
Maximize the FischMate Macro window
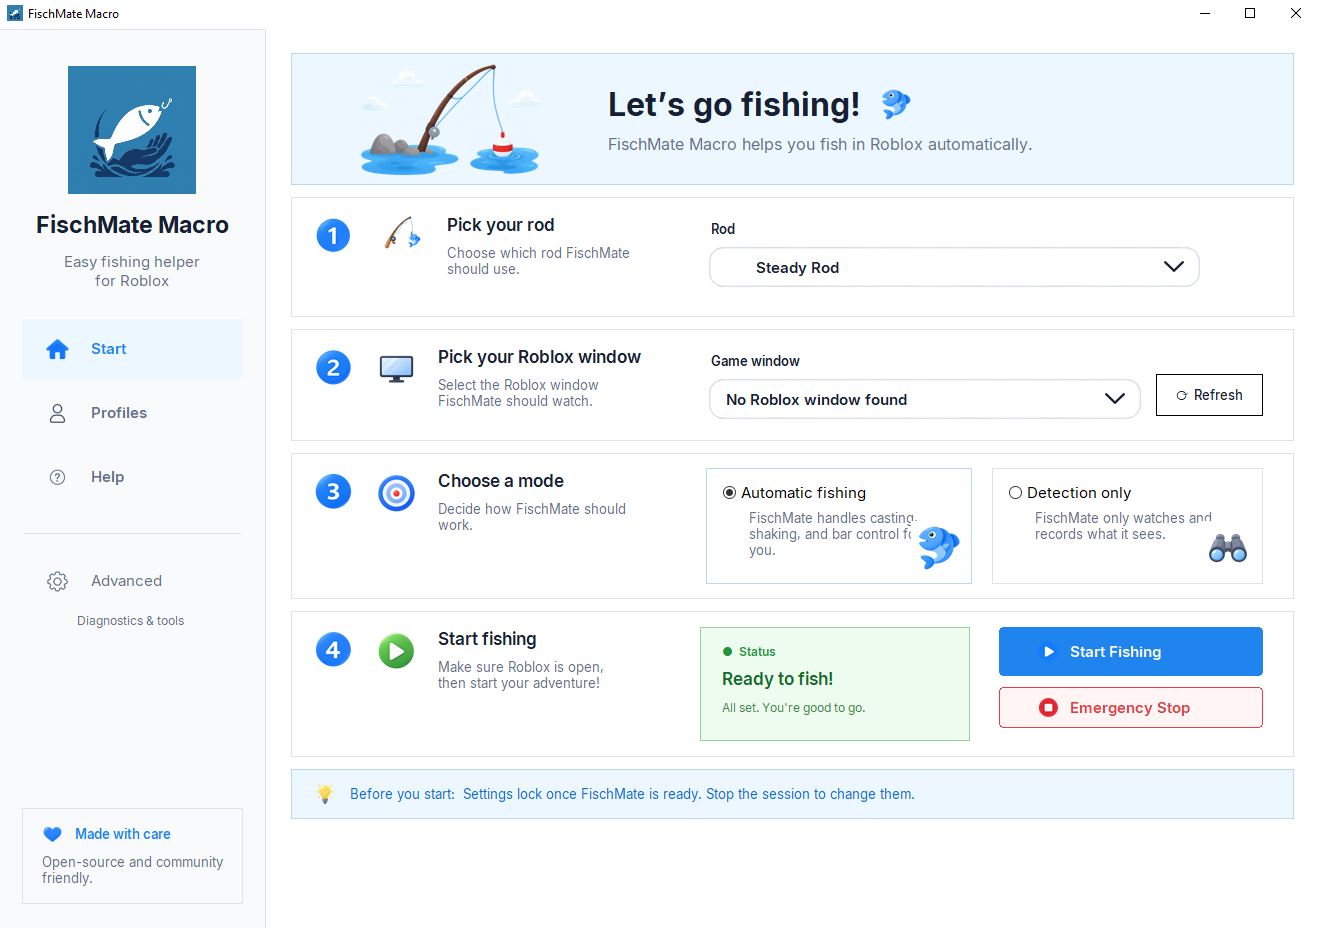1250,14
